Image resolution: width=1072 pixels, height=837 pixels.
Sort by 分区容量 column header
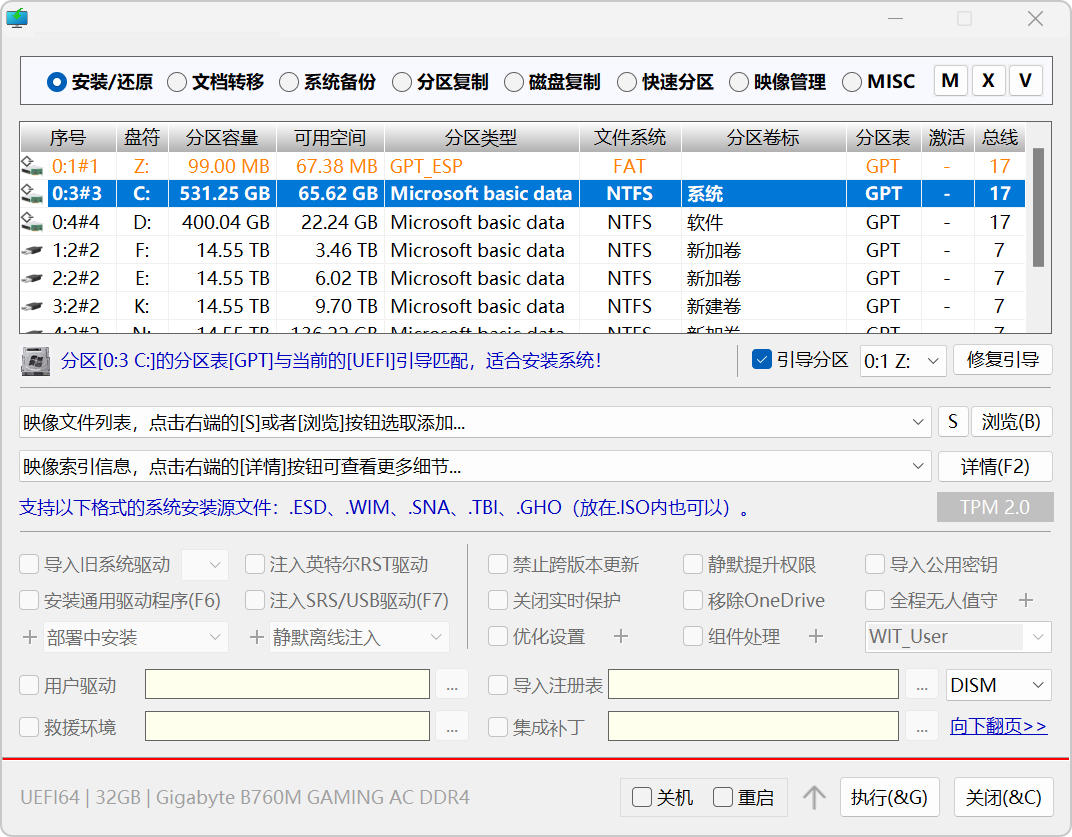(221, 138)
